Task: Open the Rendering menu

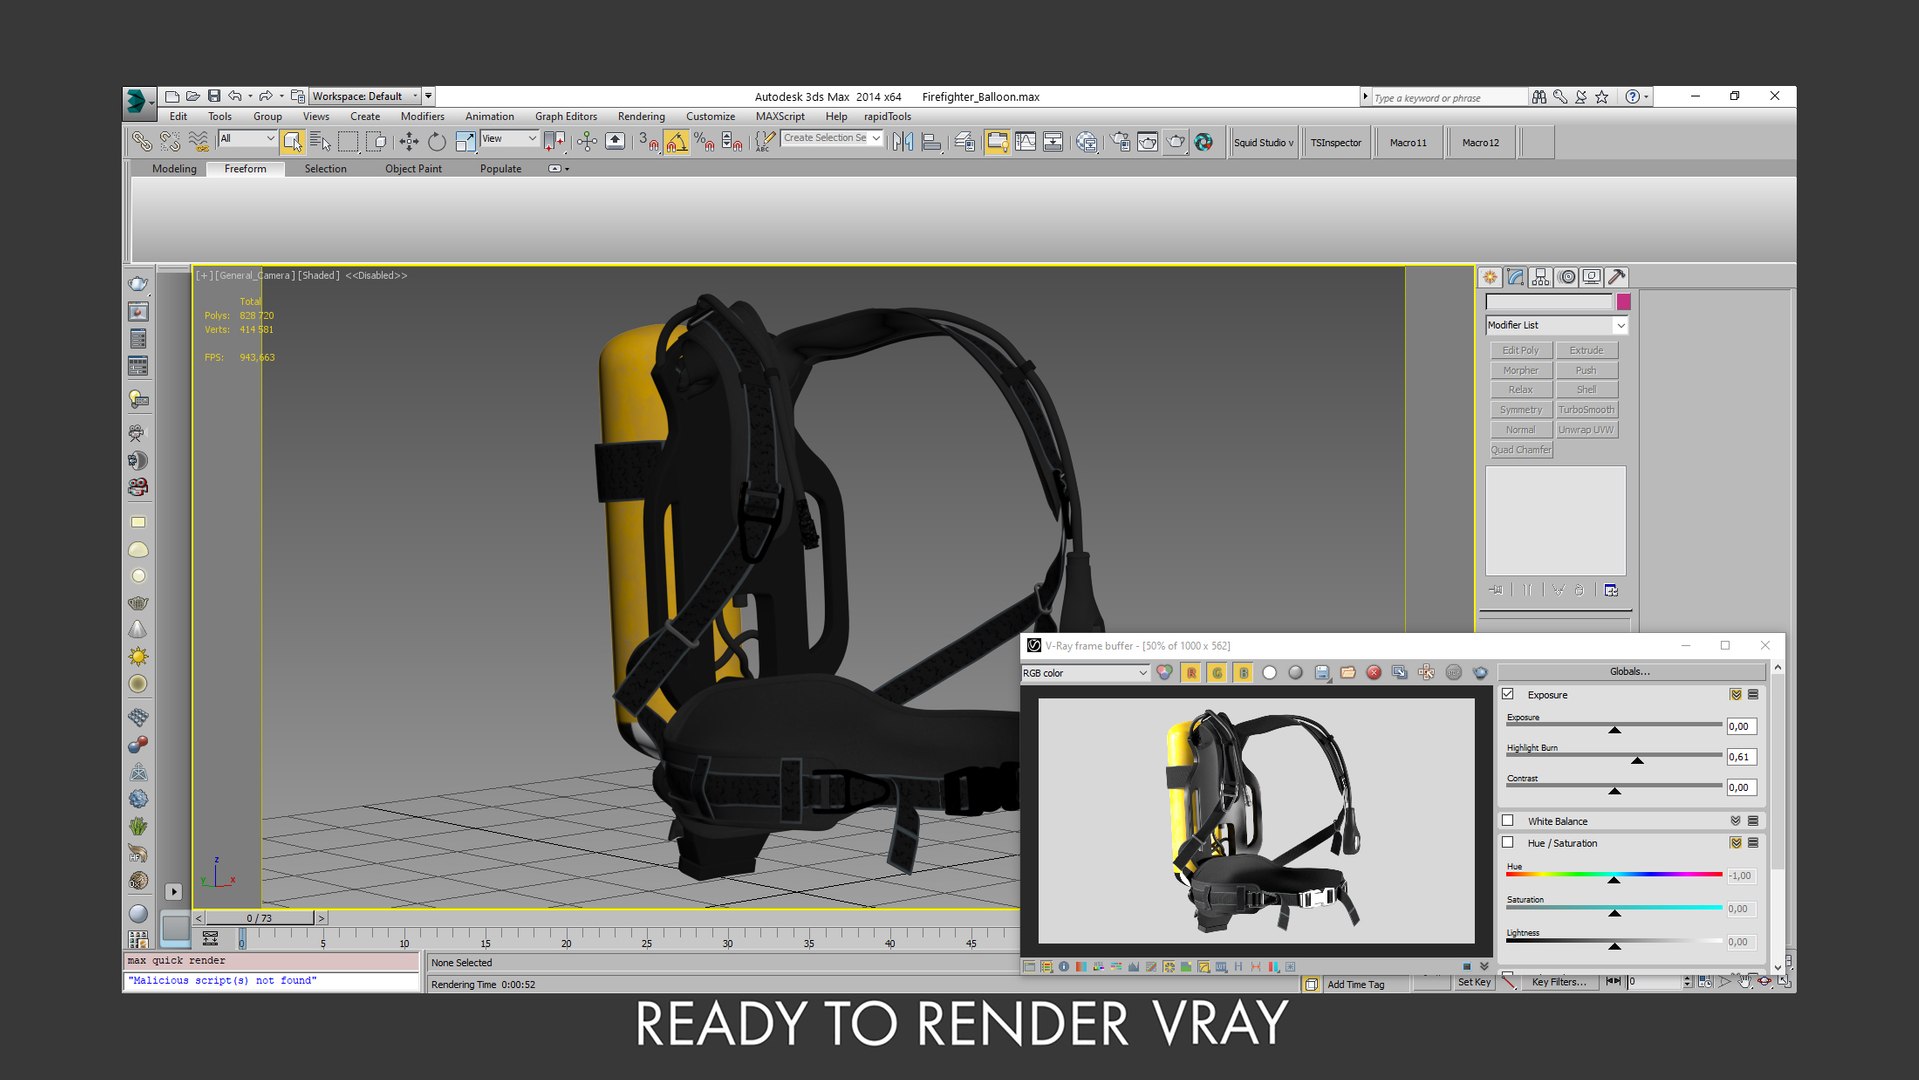Action: point(641,116)
